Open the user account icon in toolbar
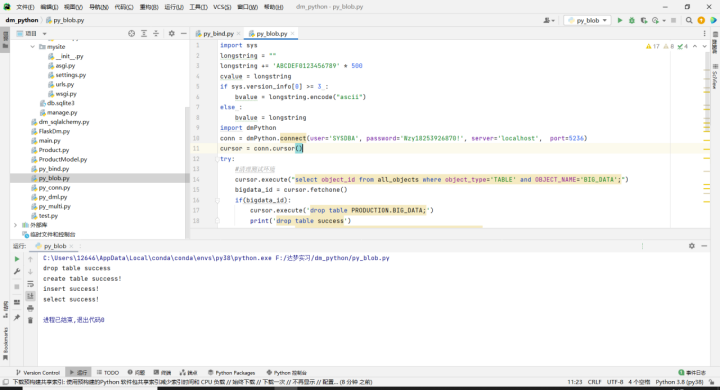Viewport: 720px width, 390px height. 547,20
